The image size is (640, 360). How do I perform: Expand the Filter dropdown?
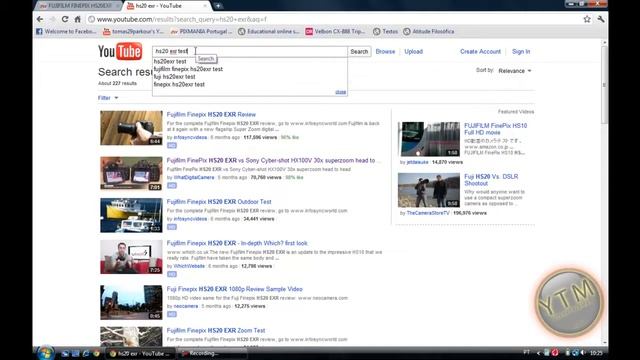click(x=108, y=98)
